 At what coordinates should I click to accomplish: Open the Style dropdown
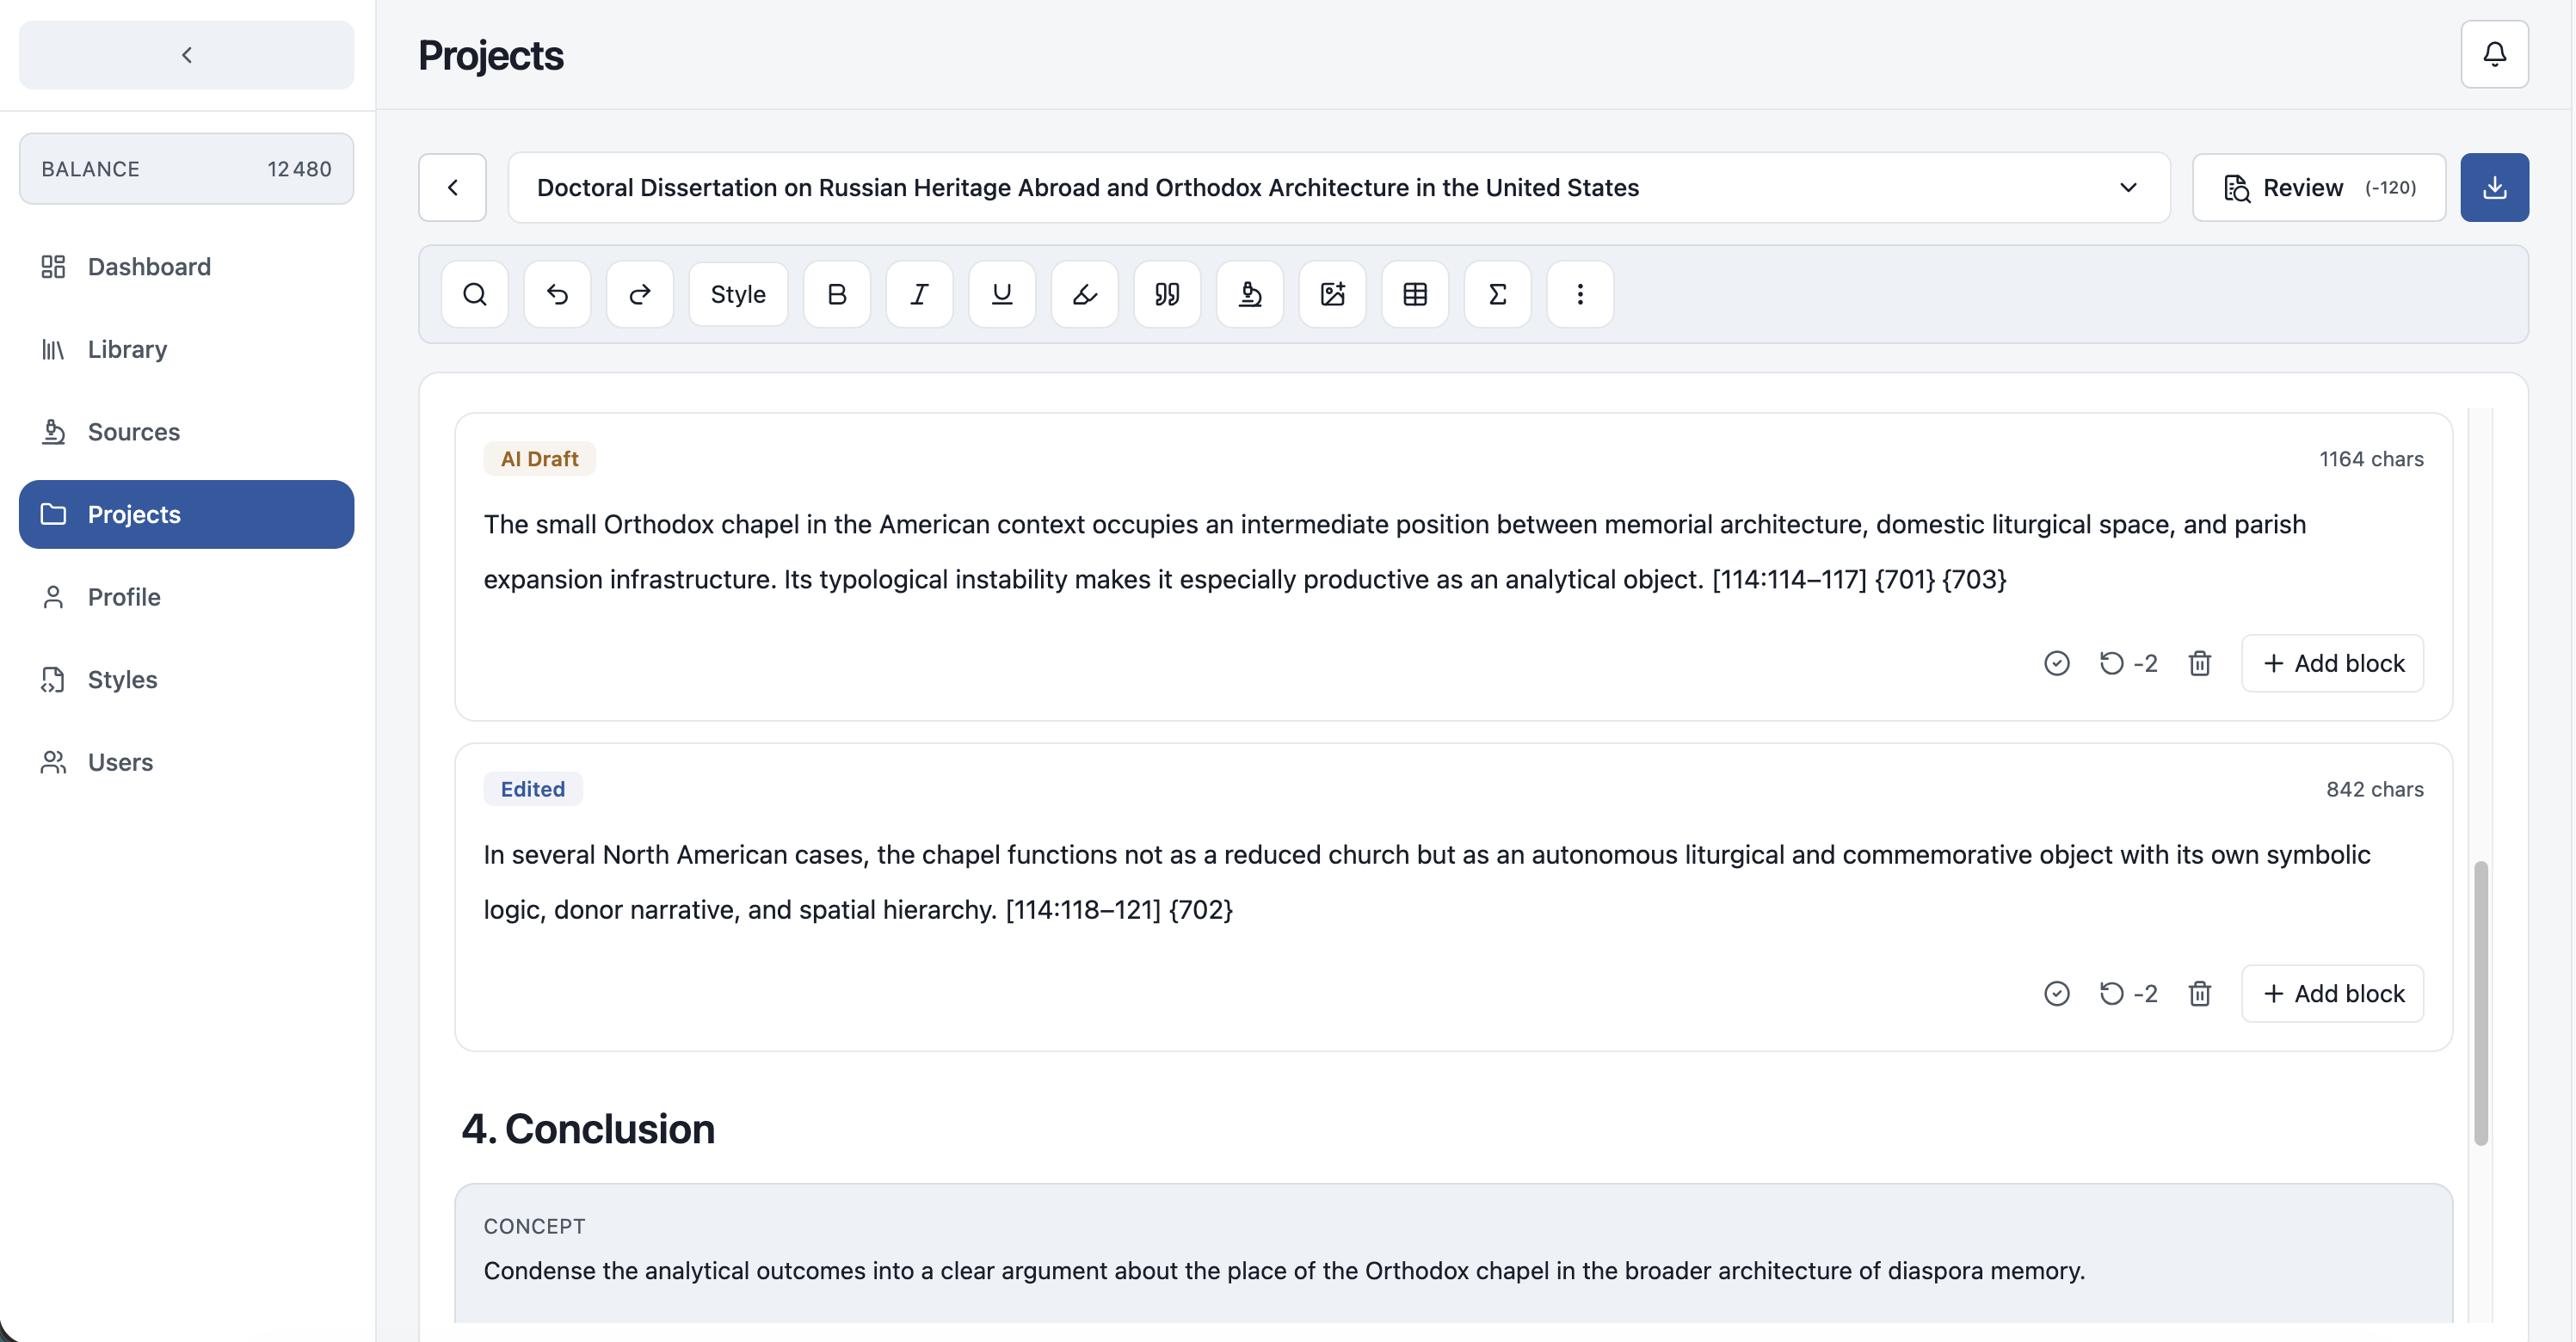pos(738,294)
